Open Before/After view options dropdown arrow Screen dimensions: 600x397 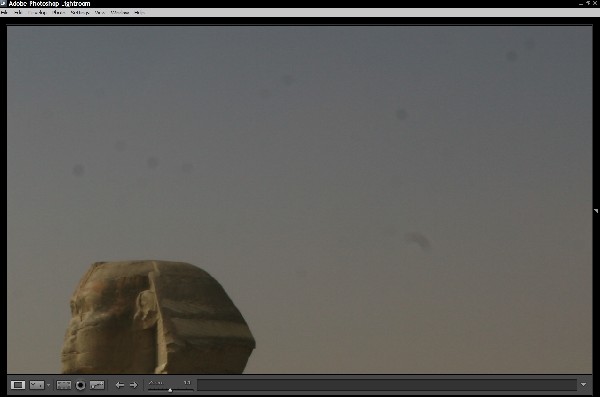point(49,385)
